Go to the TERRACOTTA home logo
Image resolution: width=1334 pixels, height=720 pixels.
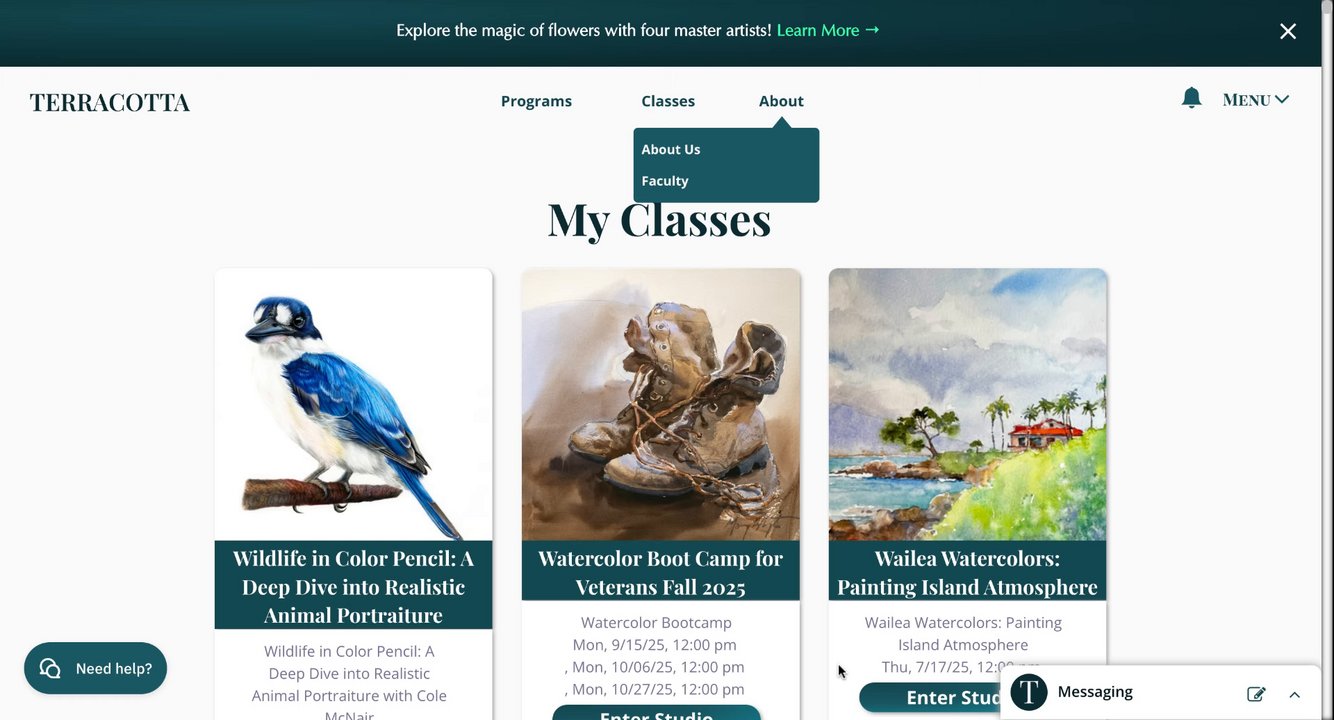click(110, 102)
